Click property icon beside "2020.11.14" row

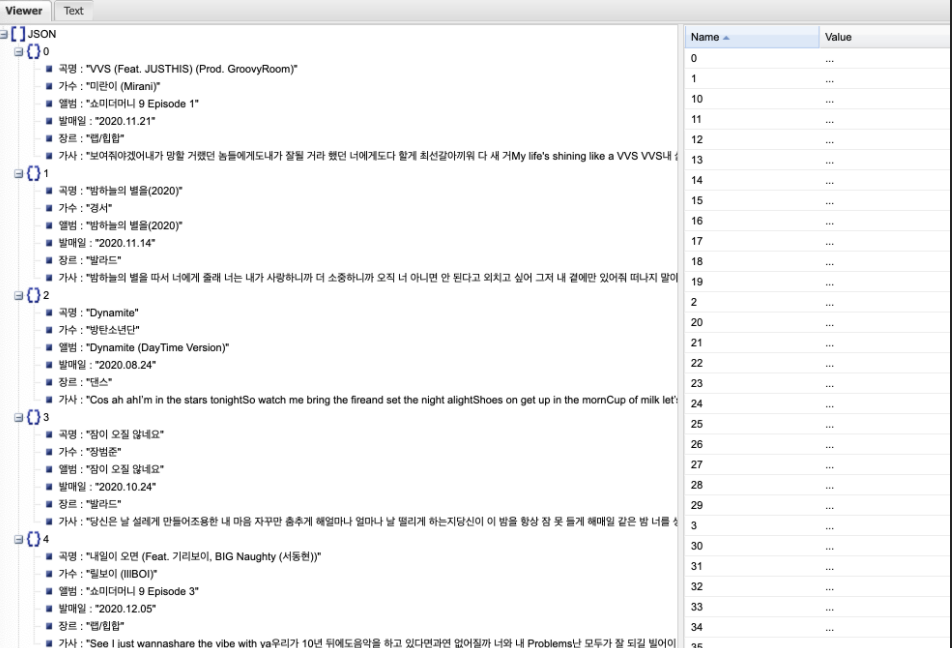click(49, 243)
